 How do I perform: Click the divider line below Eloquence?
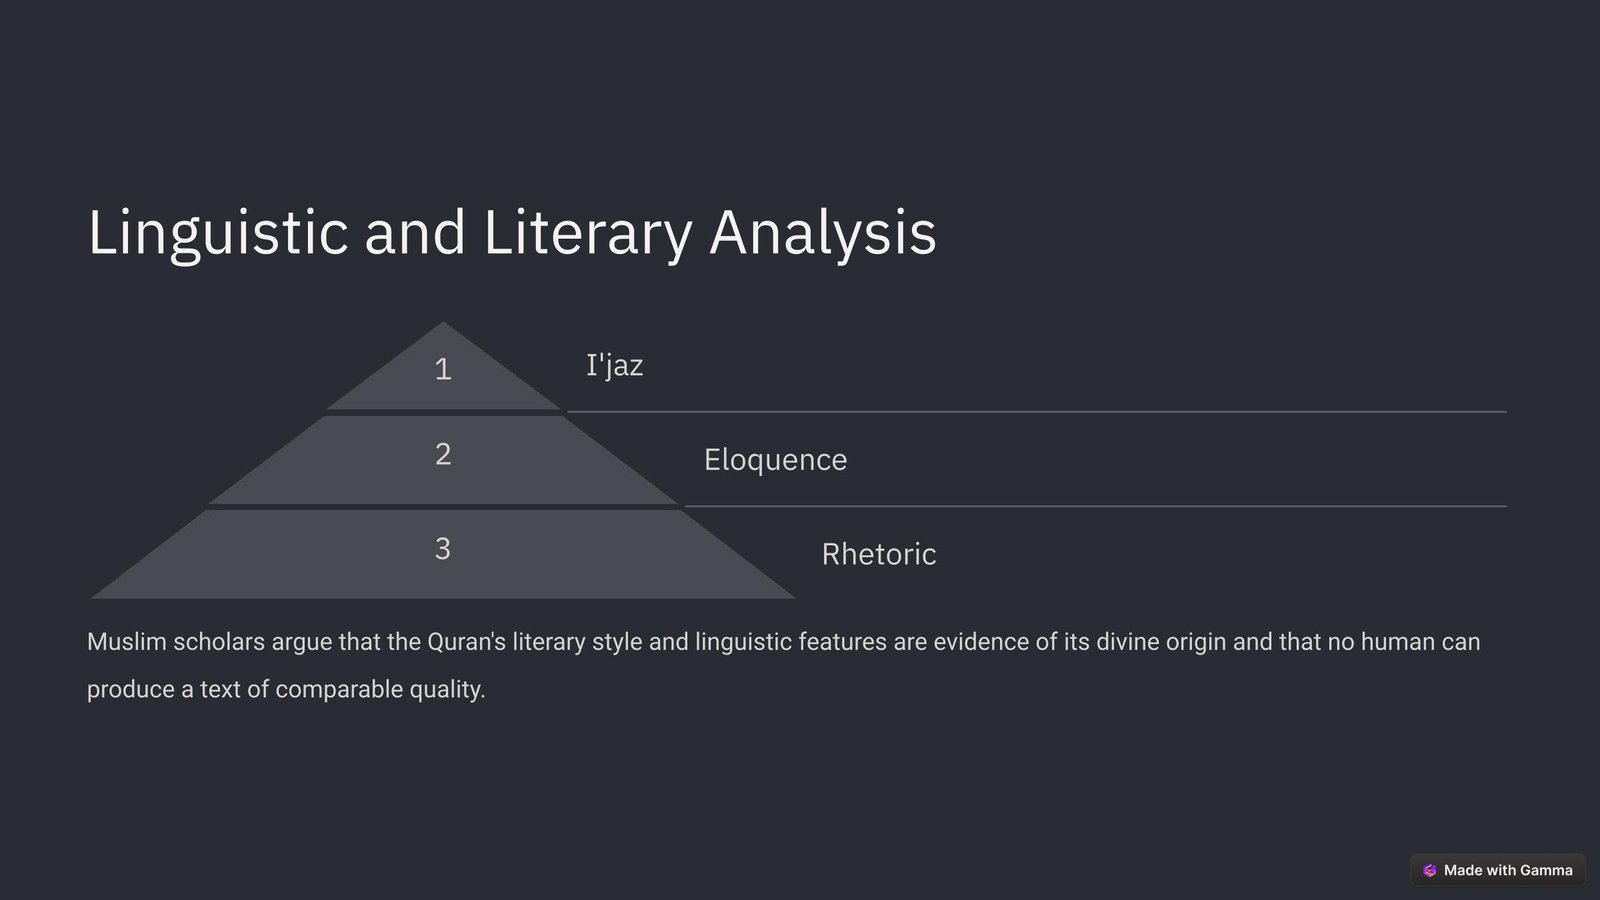point(1095,506)
